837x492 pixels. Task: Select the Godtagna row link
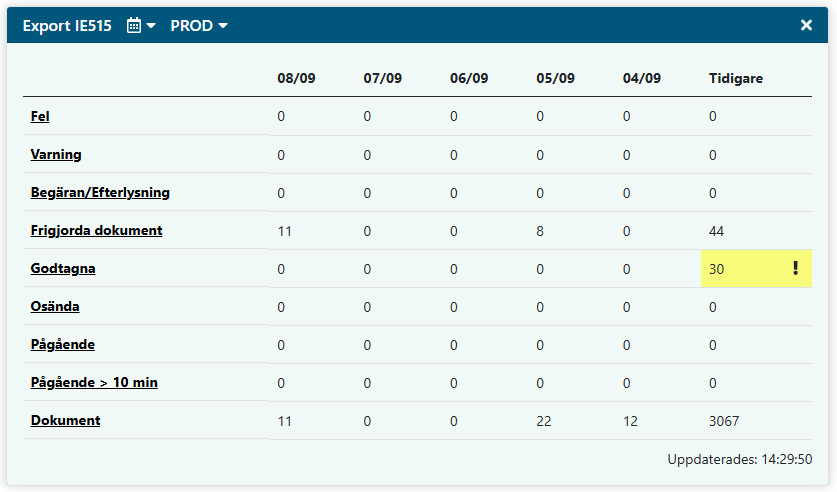point(63,269)
